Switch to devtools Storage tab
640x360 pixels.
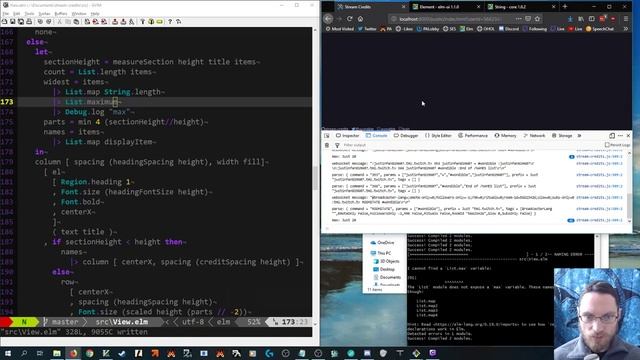coord(562,136)
